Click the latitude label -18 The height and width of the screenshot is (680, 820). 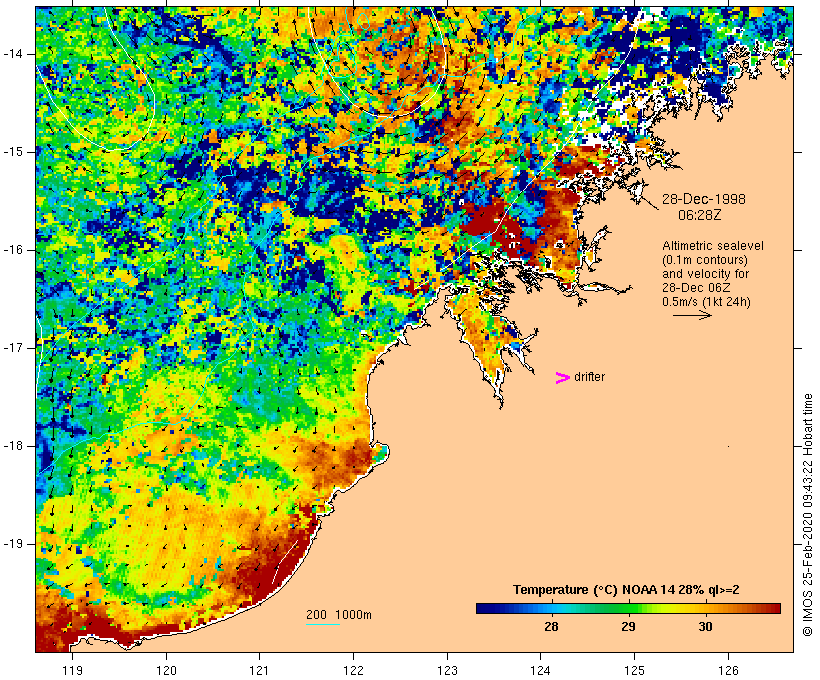(x=13, y=446)
